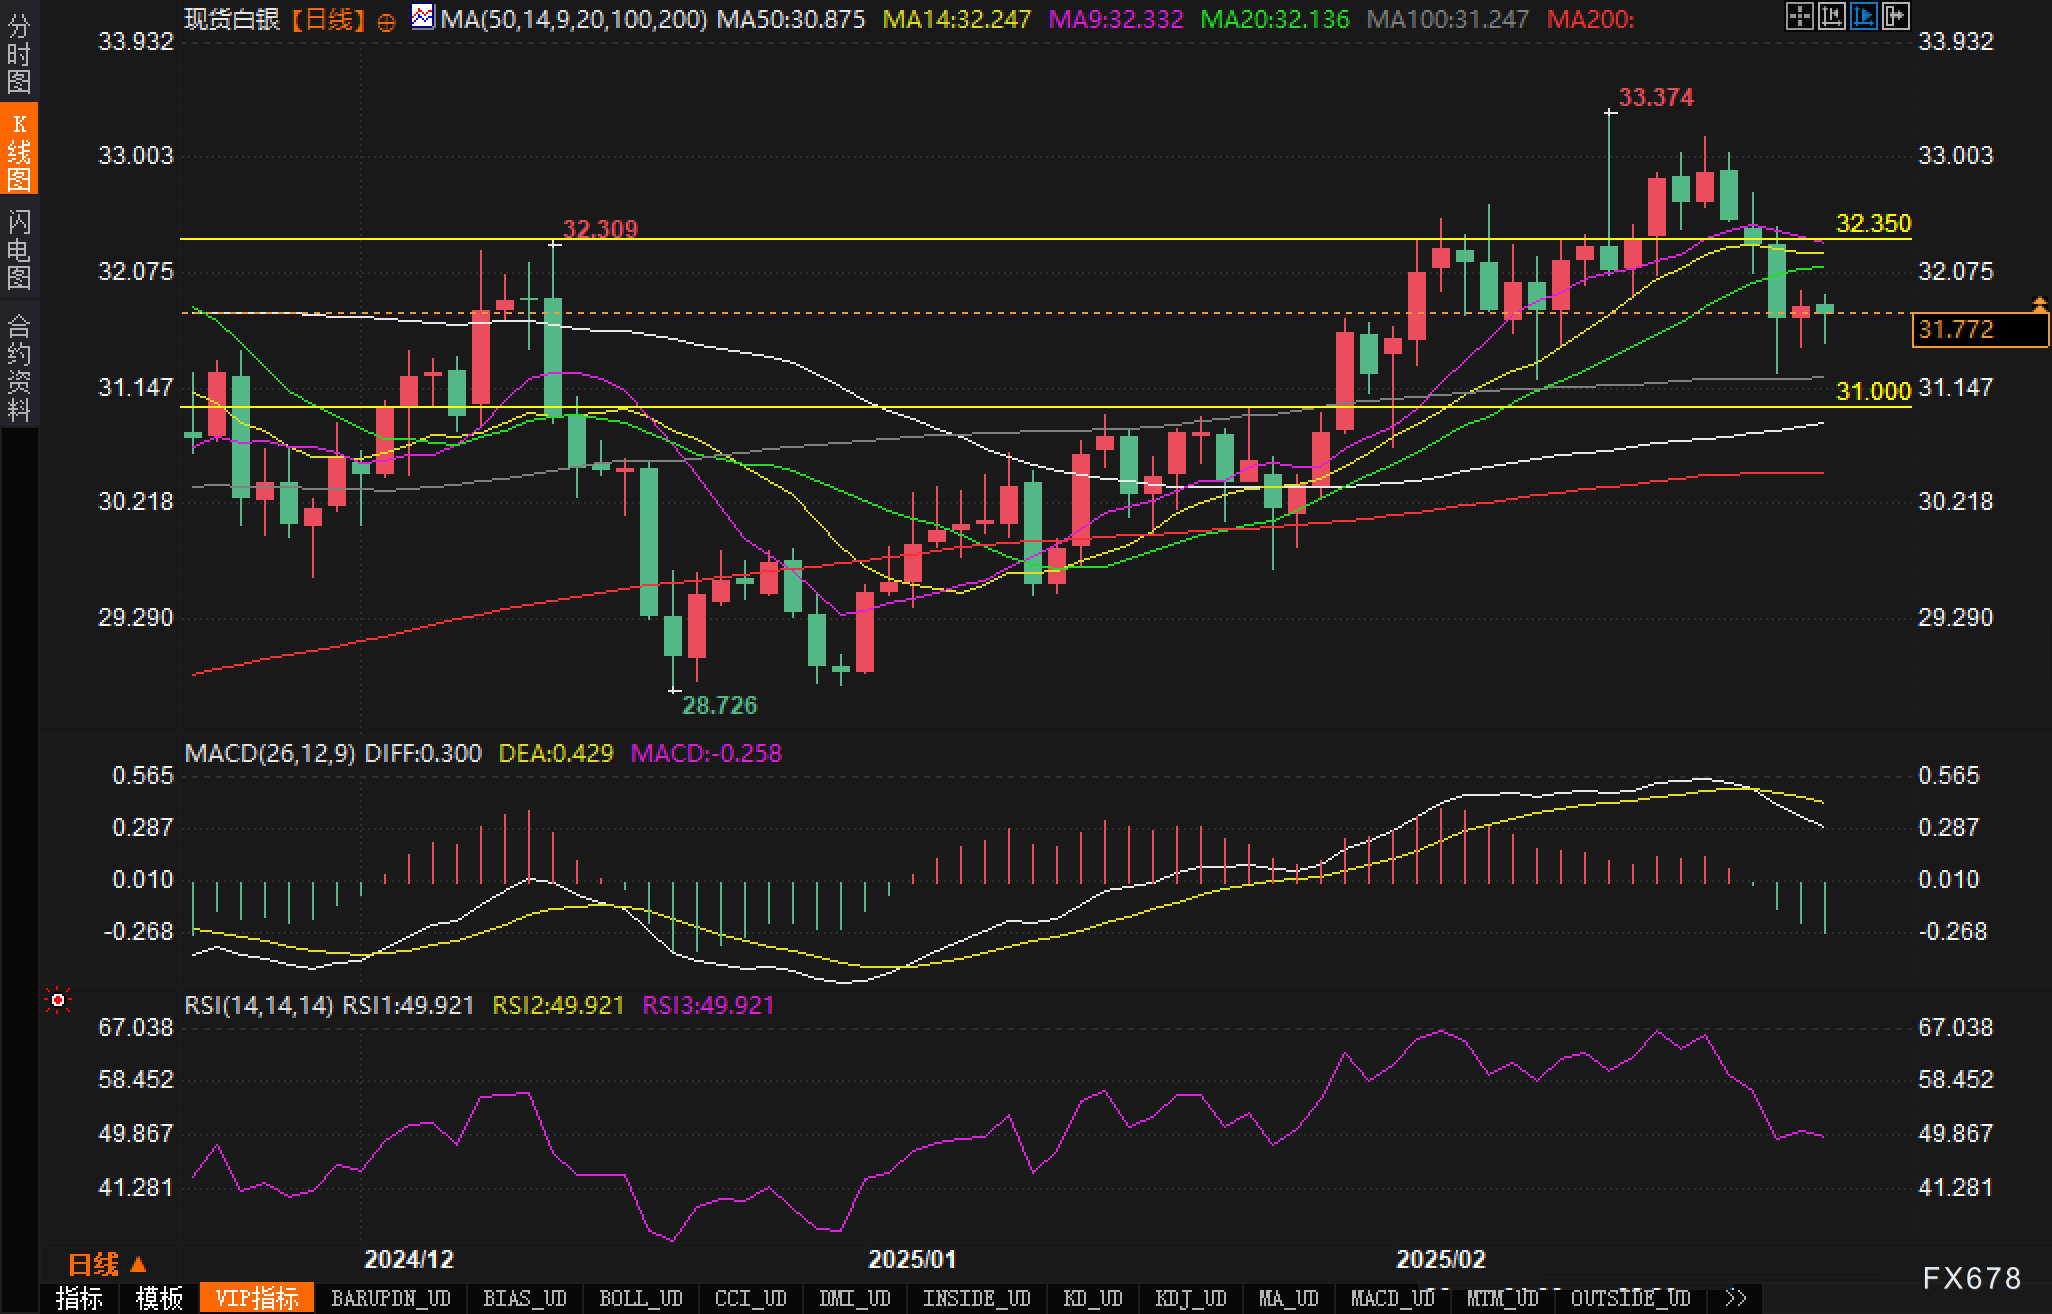2052x1314 pixels.
Task: Toggle the VIP指标 highlighted tab
Action: [x=257, y=1298]
